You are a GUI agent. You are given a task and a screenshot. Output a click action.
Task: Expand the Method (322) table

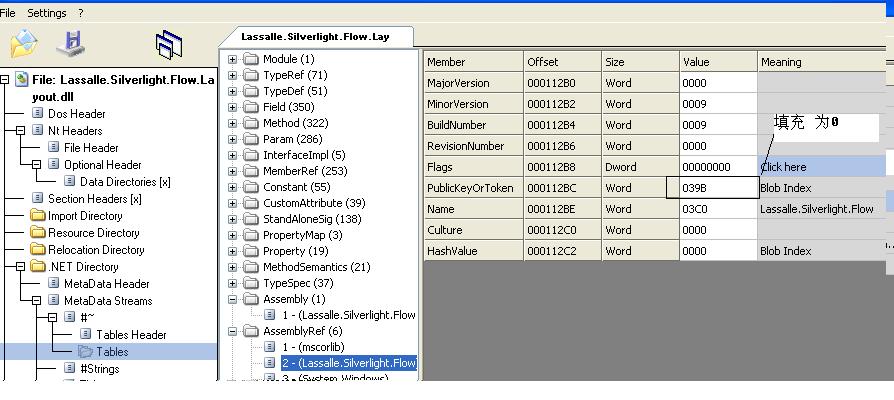(232, 123)
